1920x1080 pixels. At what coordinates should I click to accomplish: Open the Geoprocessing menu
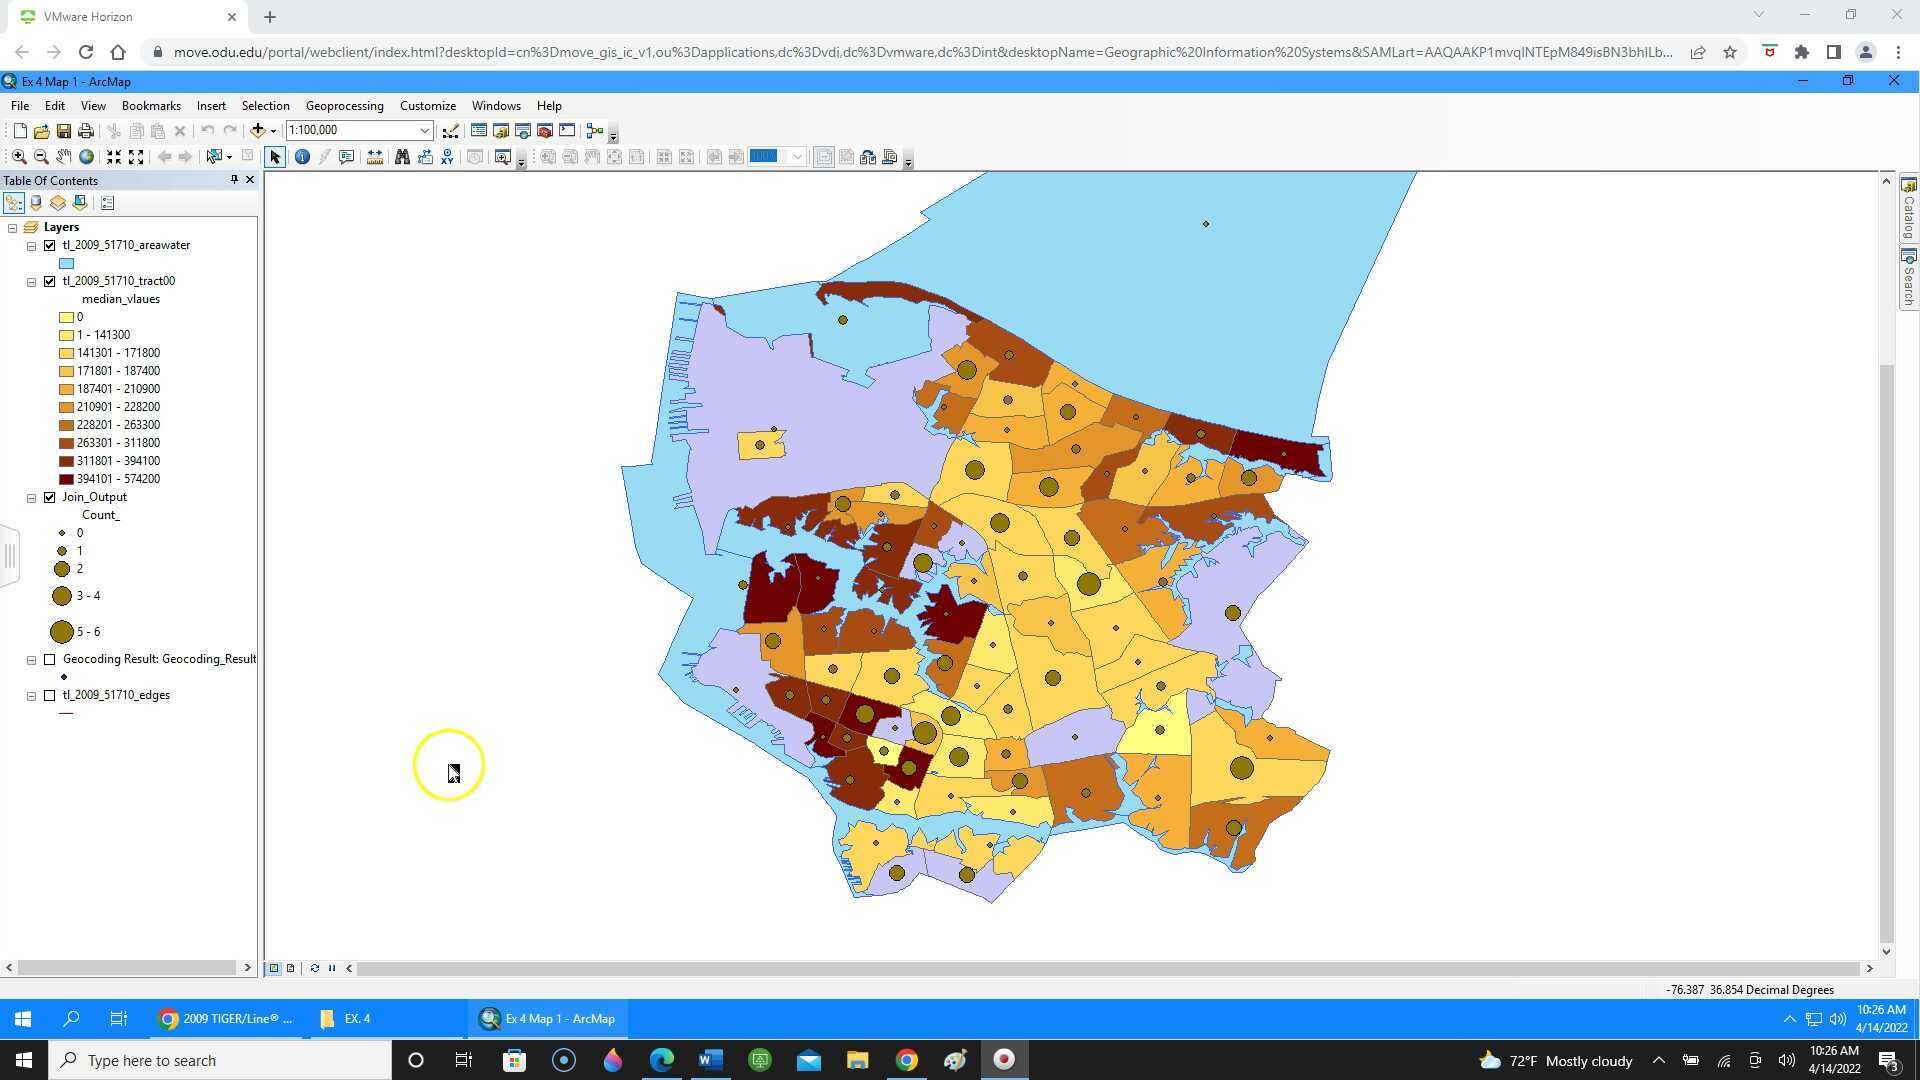pos(344,106)
